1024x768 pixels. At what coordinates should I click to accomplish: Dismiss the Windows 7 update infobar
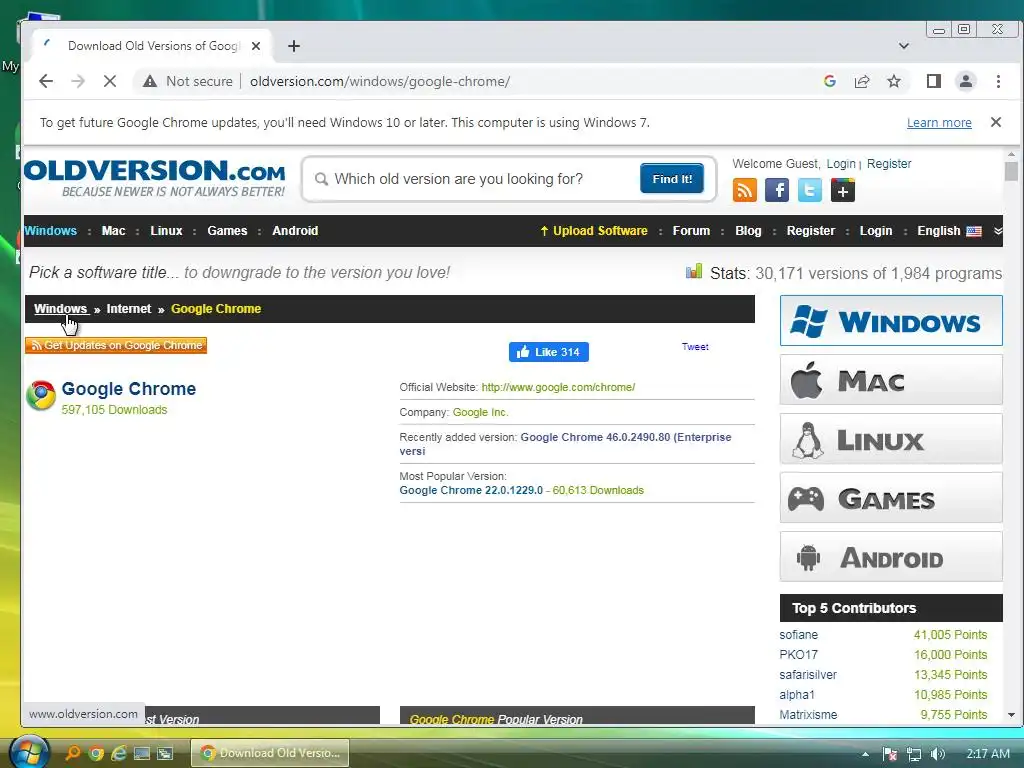coord(996,122)
